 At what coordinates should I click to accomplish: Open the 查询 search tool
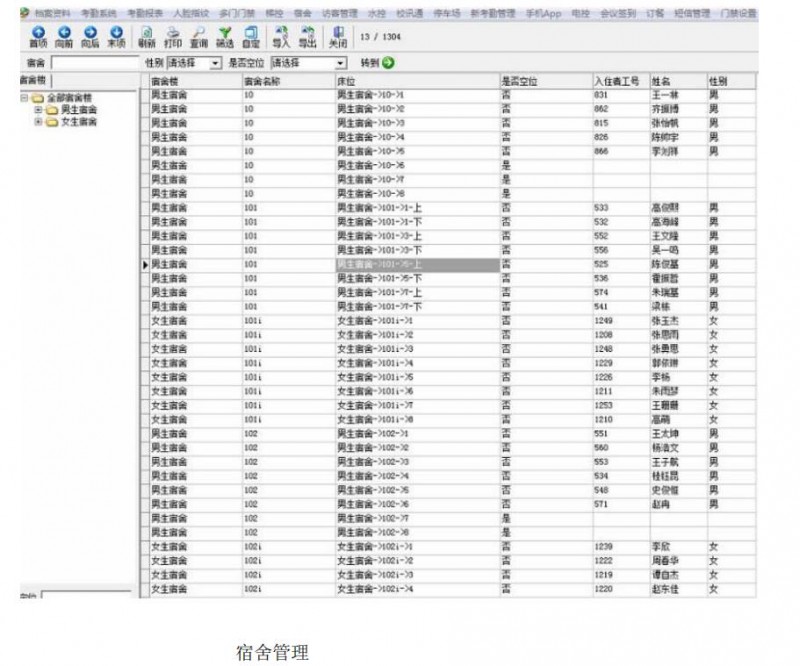coord(198,37)
